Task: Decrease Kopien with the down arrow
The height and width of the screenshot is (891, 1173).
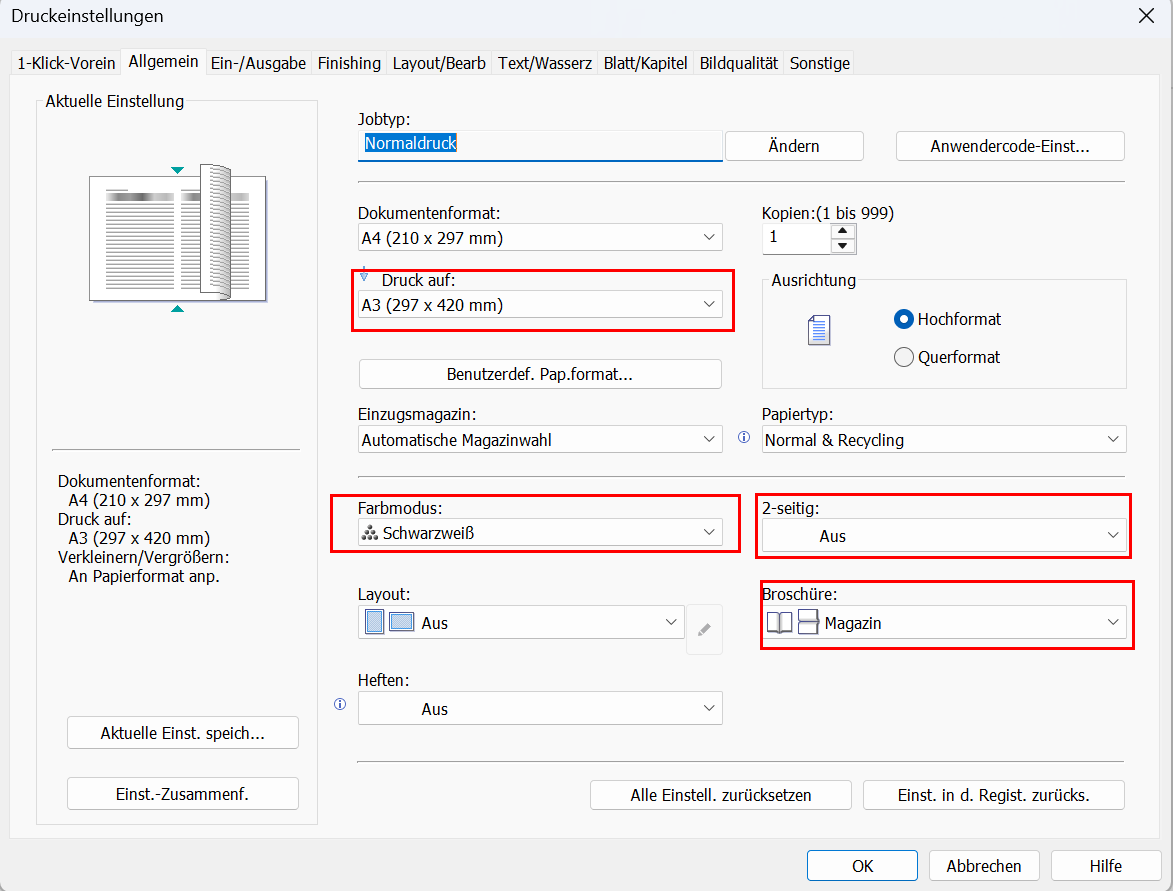Action: (x=844, y=246)
